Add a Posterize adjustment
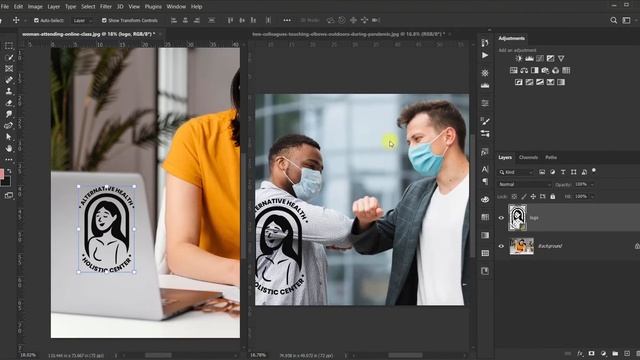The image size is (640, 360). click(x=529, y=82)
